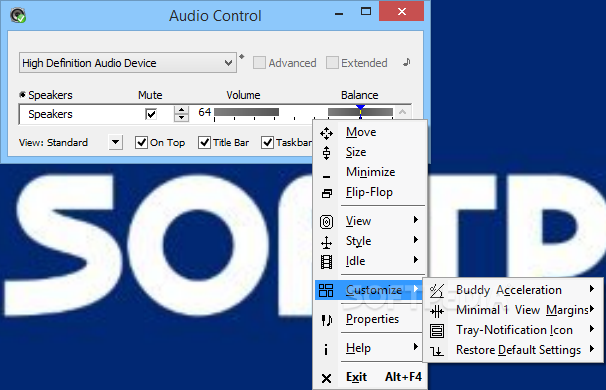606x390 pixels.
Task: Click the Properties sliders icon
Action: [327, 320]
